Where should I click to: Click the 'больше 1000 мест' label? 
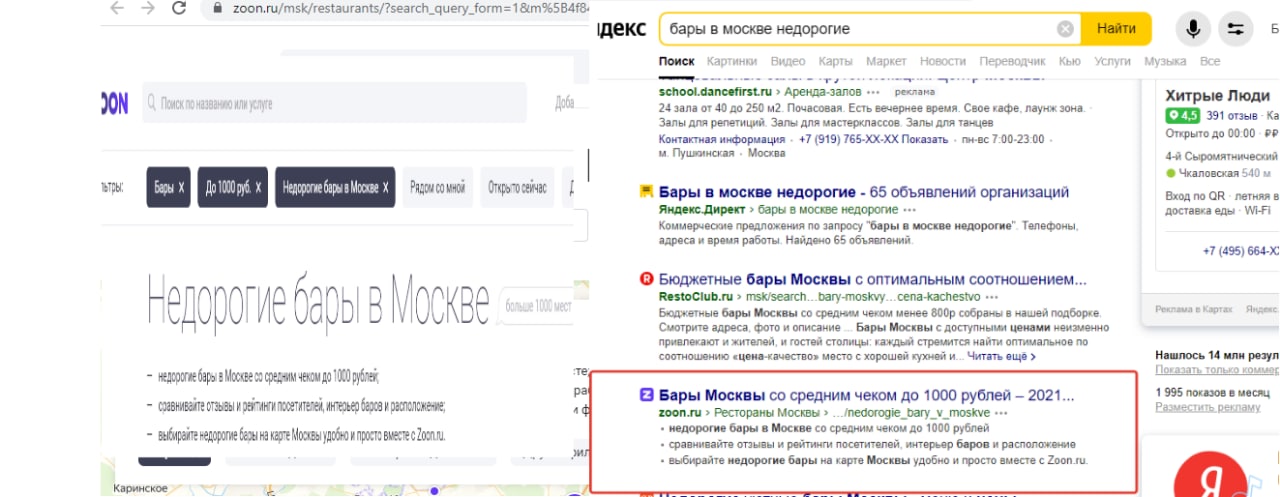(537, 305)
